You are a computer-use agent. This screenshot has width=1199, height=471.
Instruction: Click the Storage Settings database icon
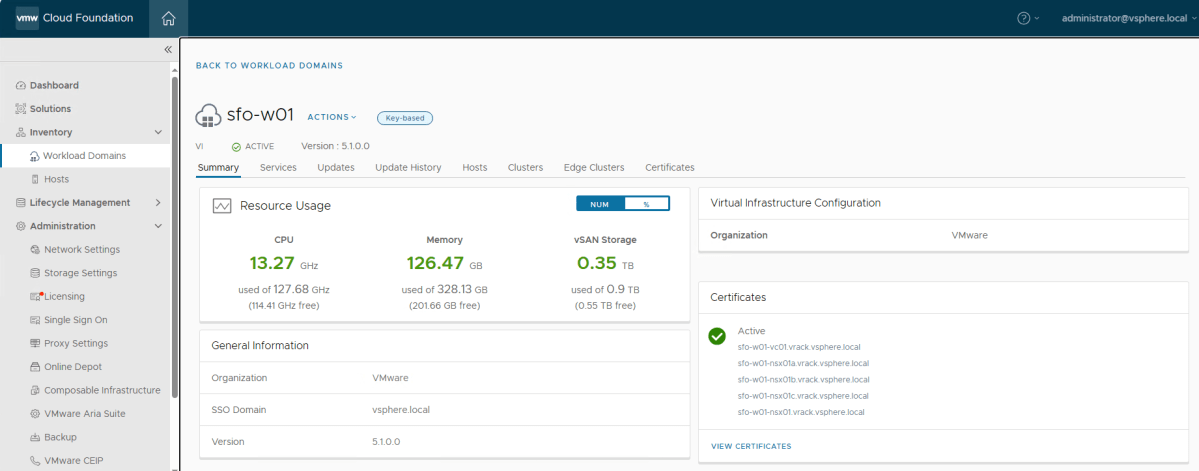(34, 273)
